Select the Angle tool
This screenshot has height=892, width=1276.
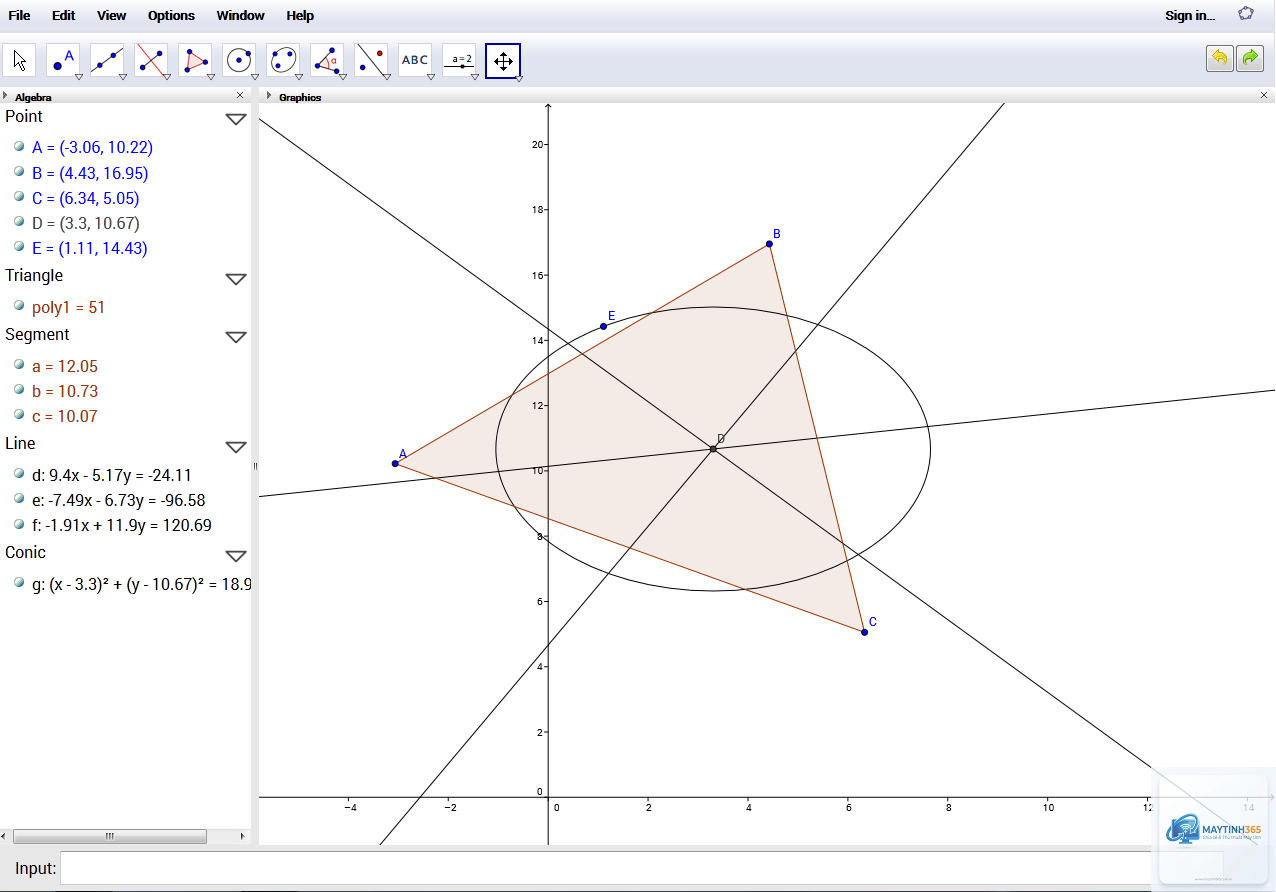[327, 60]
